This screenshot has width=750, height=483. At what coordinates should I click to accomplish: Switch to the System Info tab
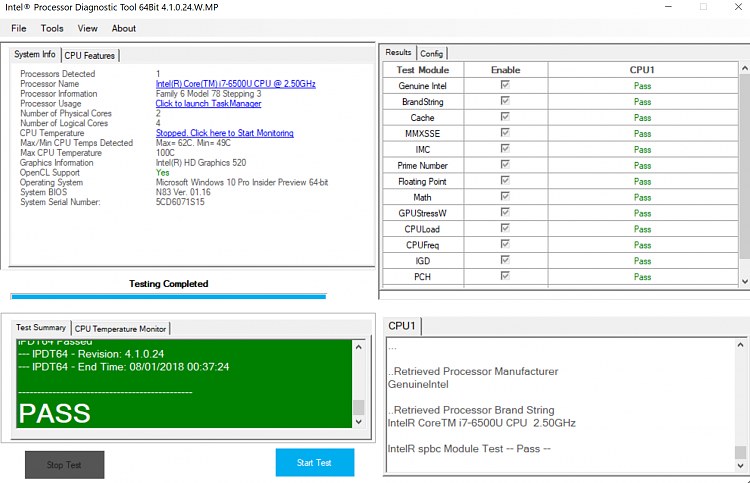click(35, 55)
